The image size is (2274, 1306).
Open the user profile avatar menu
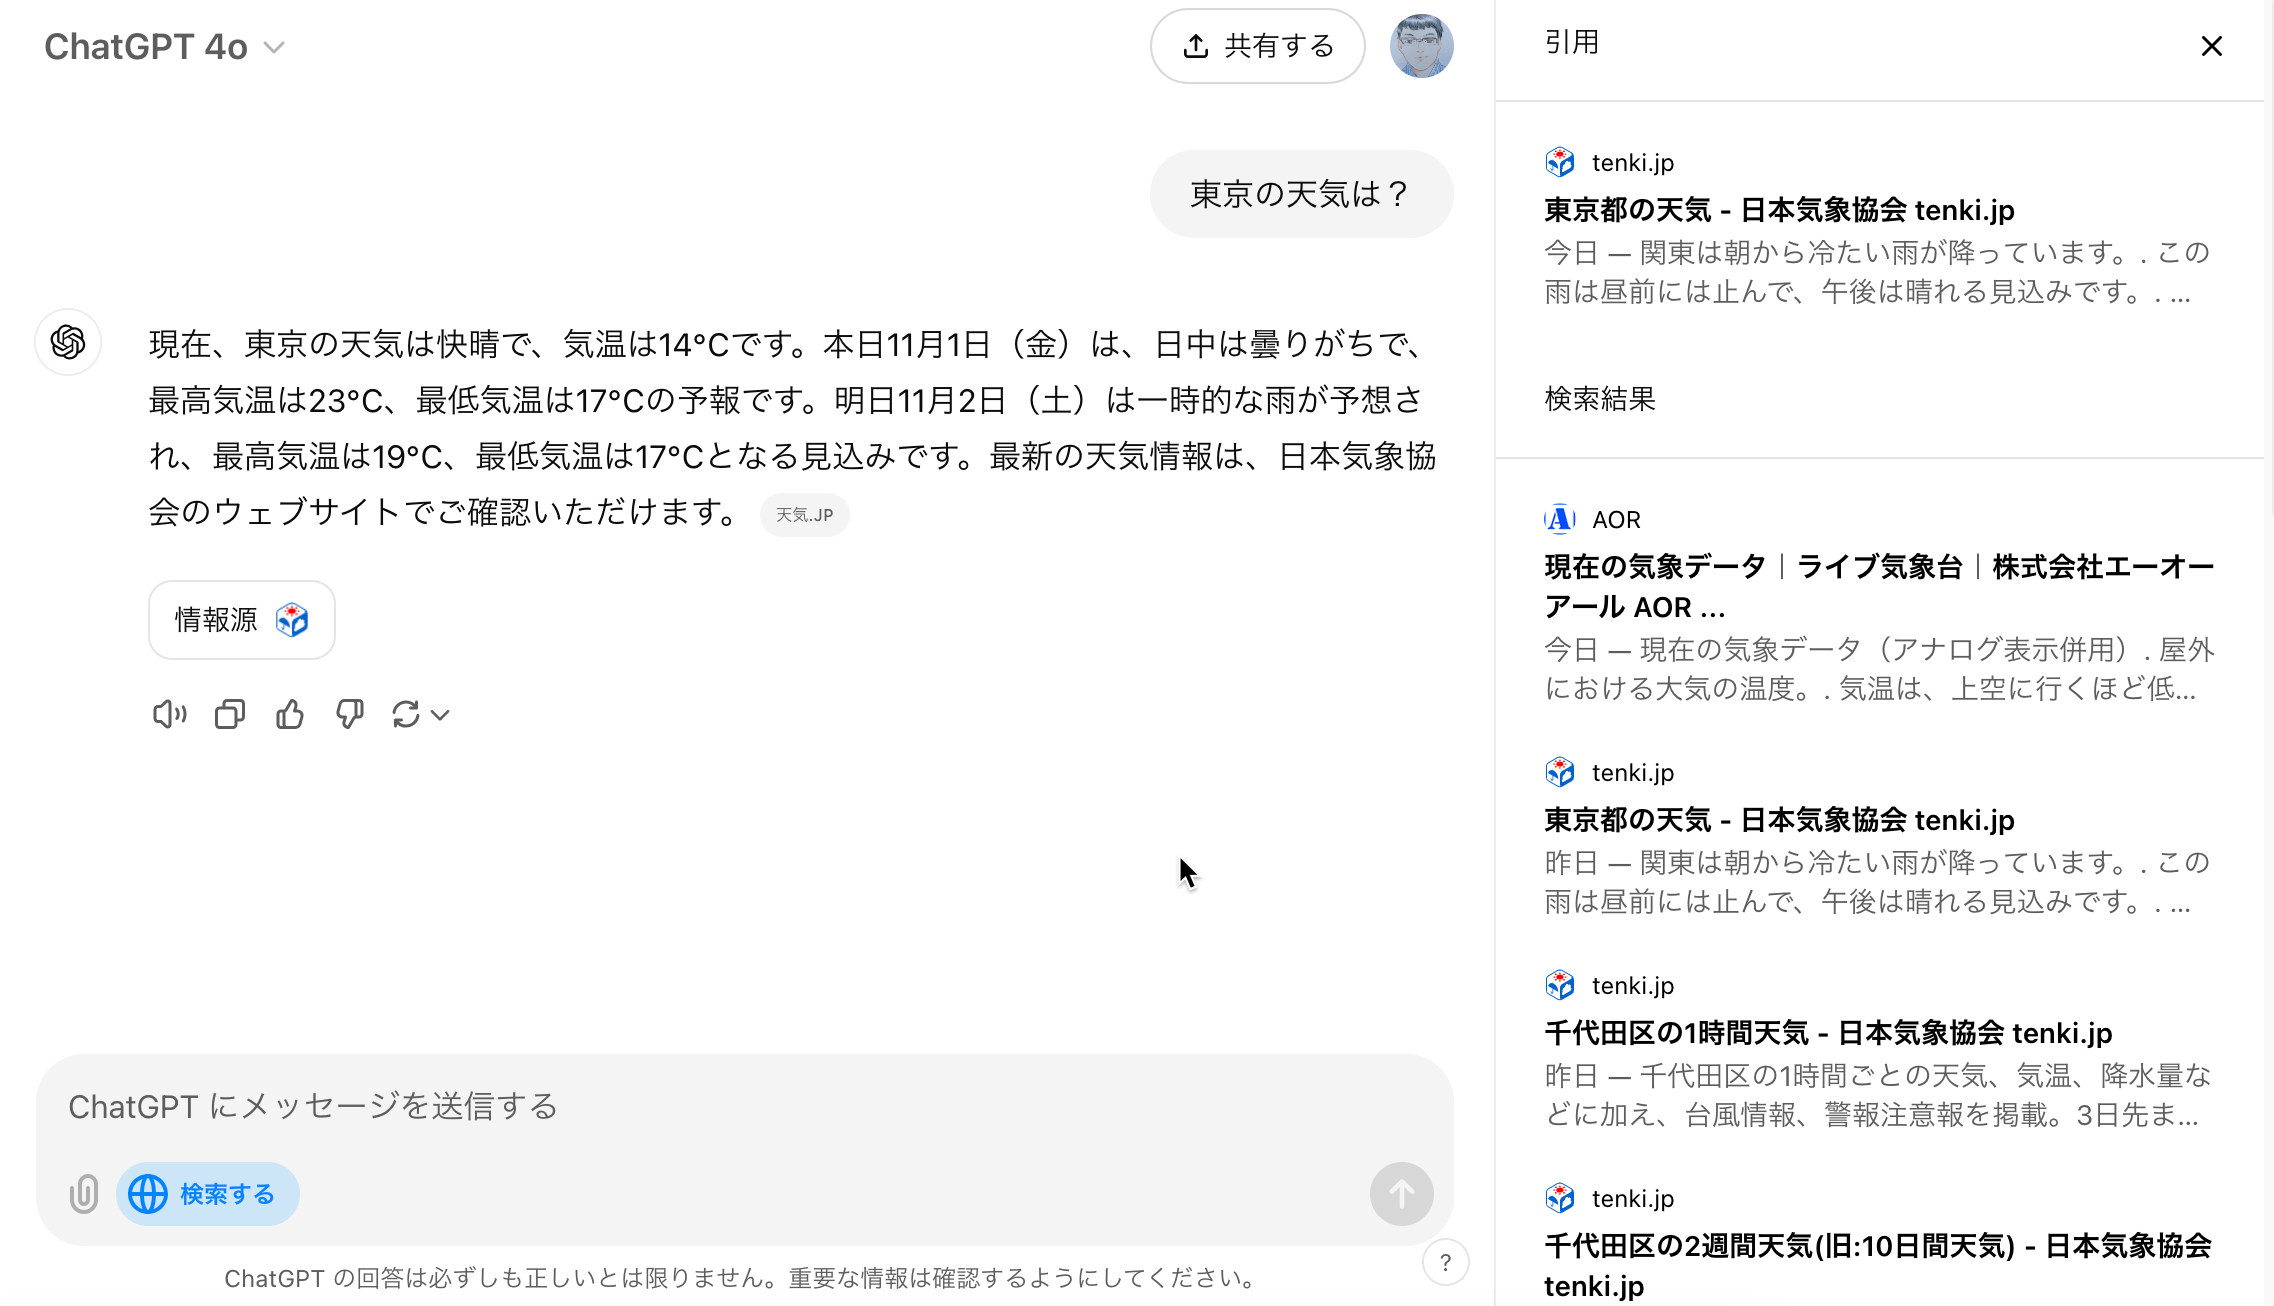tap(1421, 46)
